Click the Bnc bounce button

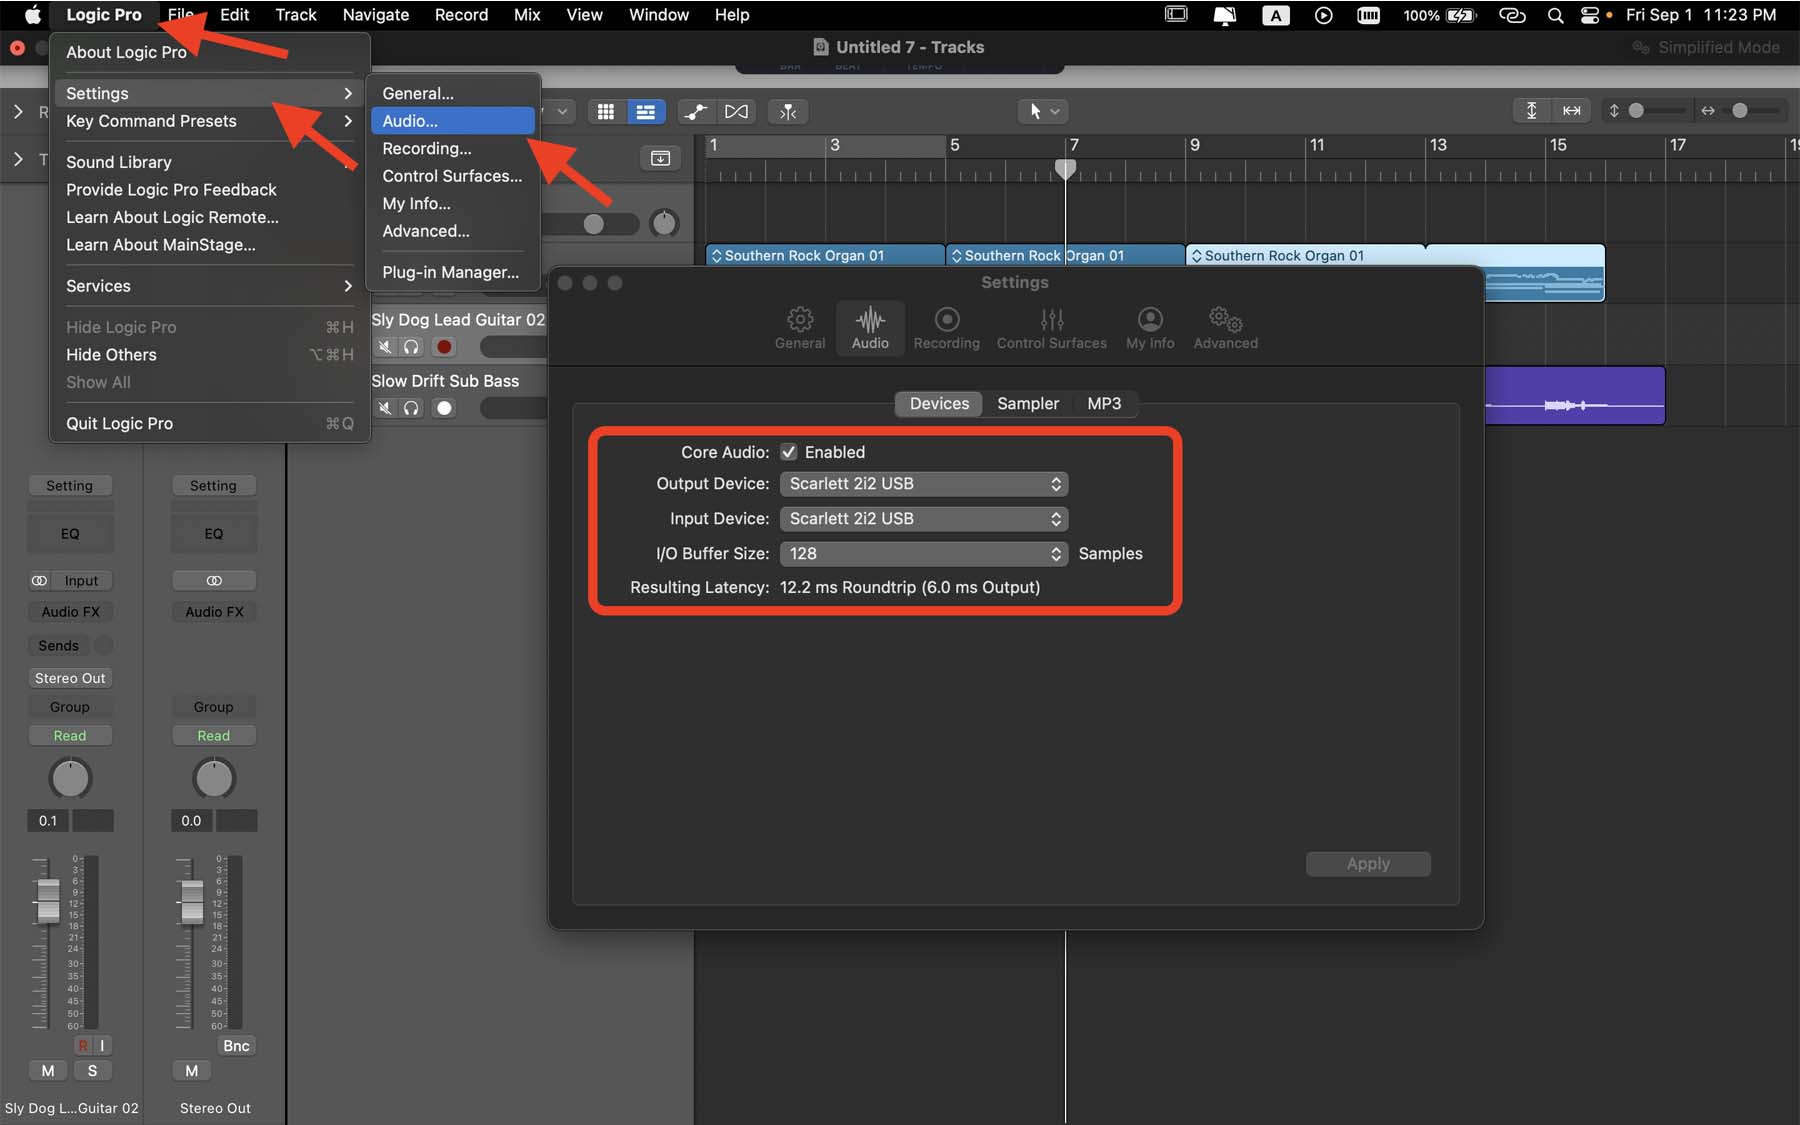pyautogui.click(x=236, y=1046)
